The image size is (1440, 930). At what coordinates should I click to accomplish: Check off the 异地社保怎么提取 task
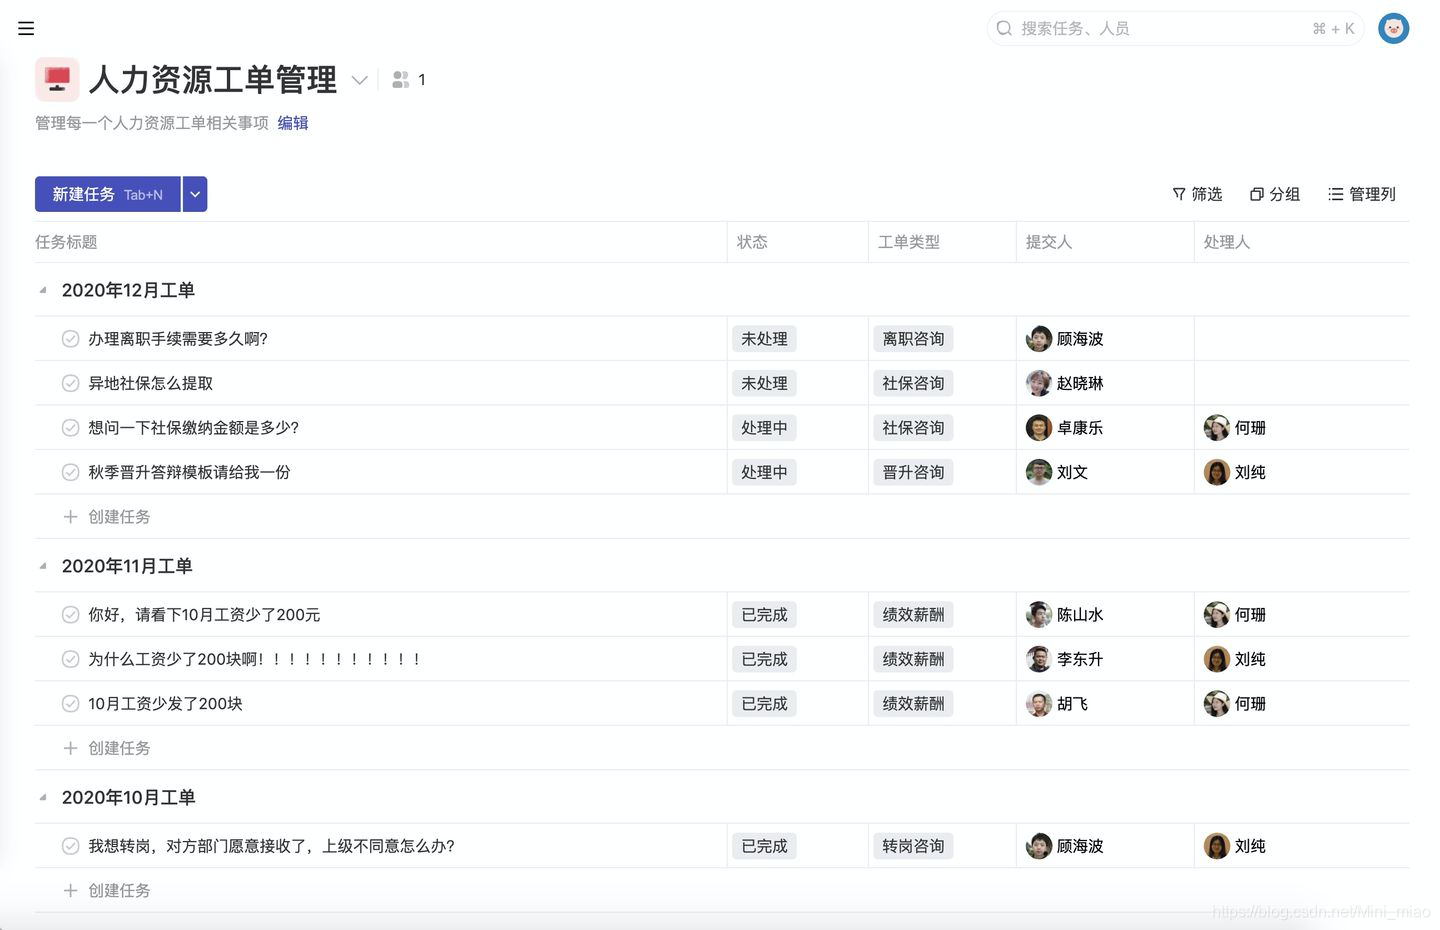coord(70,382)
